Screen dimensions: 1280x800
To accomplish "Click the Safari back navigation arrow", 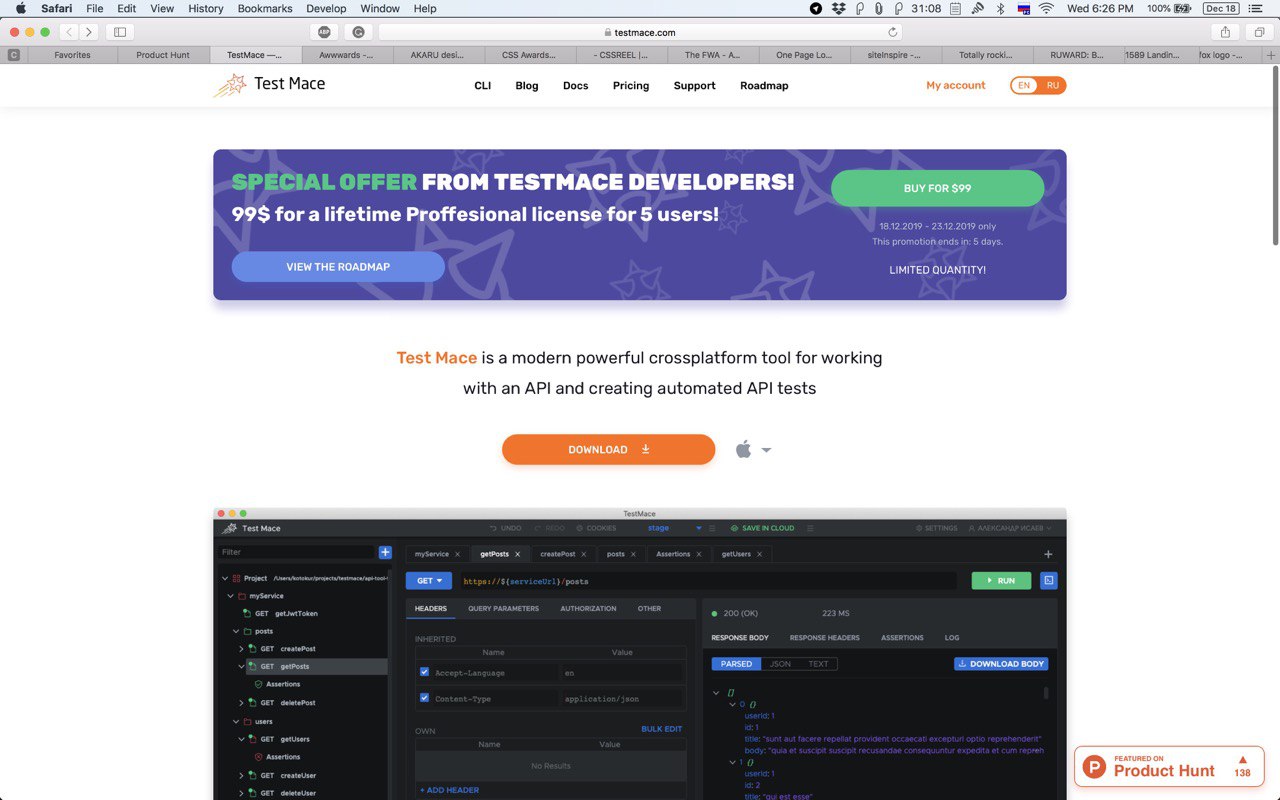I will (68, 32).
